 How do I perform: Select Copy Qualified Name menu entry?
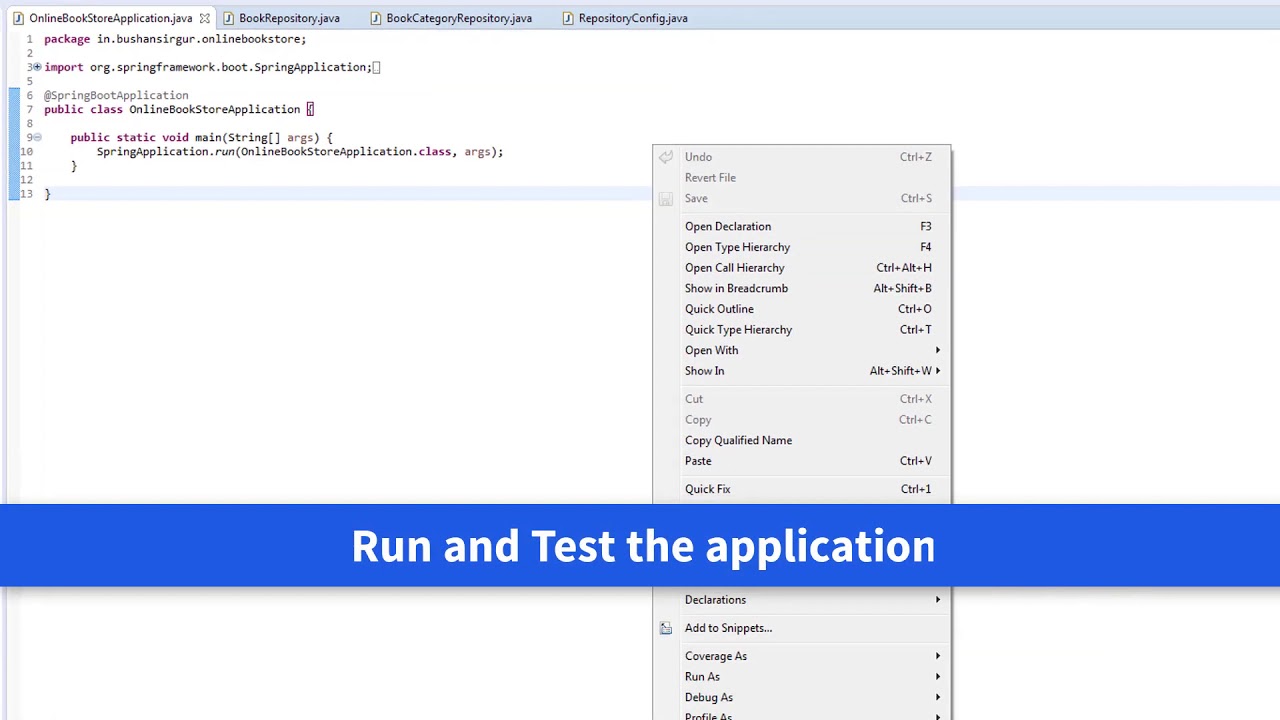(x=802, y=440)
